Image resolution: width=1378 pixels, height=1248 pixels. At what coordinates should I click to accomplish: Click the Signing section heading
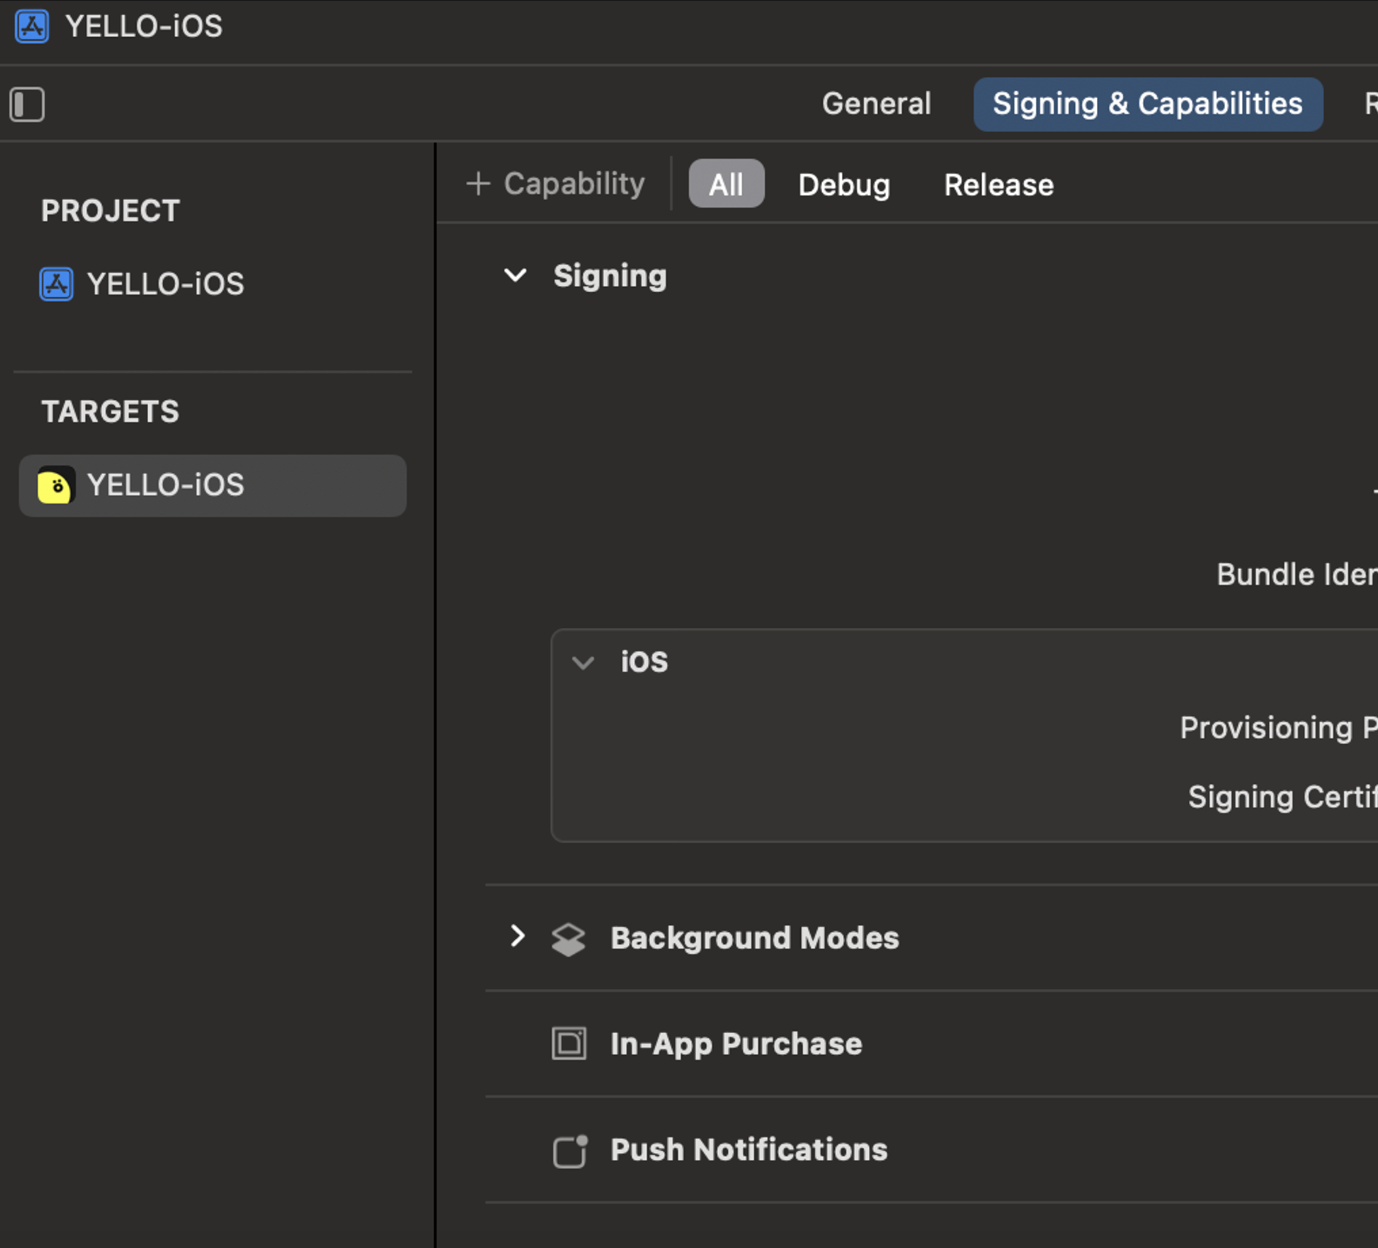[610, 276]
